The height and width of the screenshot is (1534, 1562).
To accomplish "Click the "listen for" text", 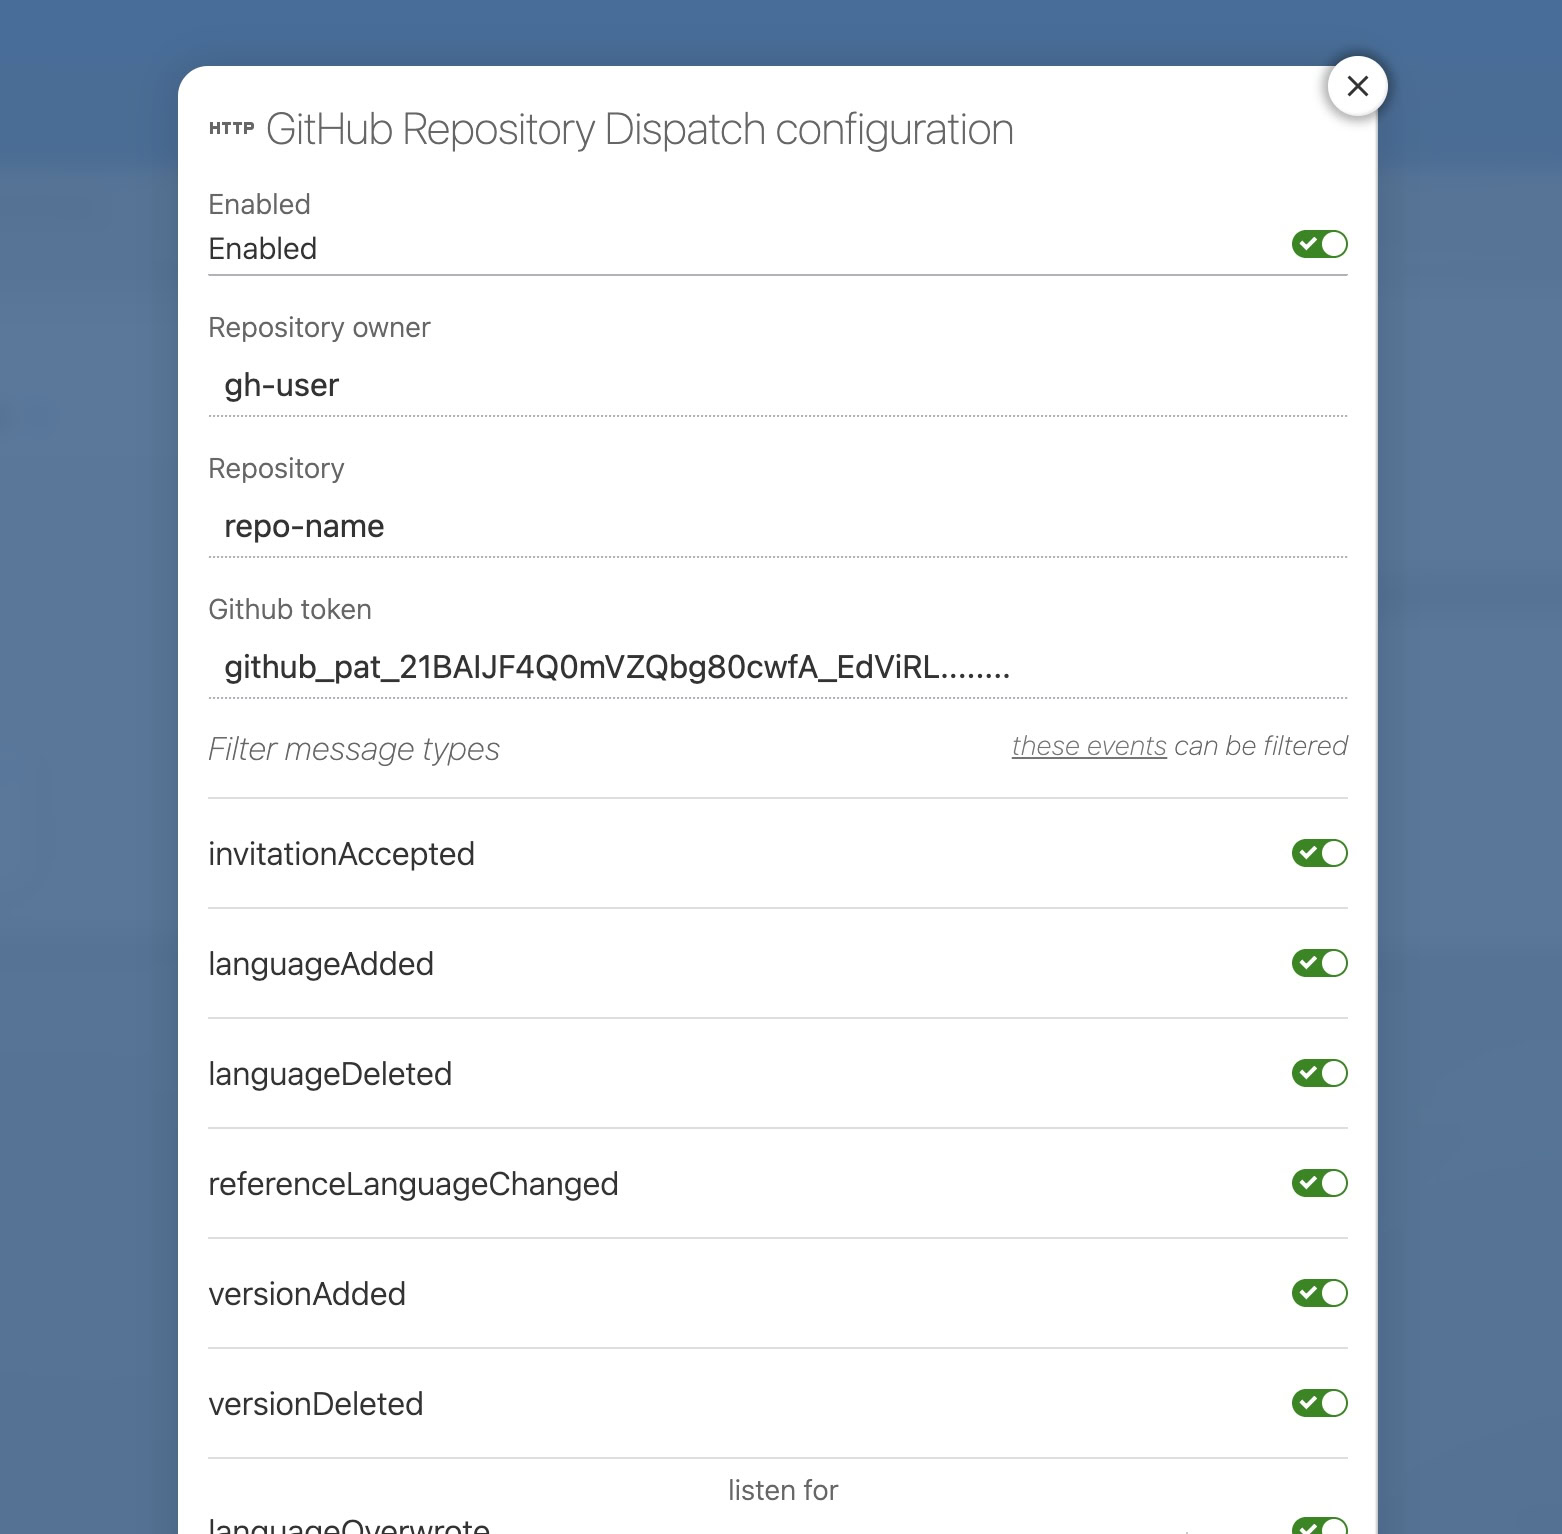I will point(782,1490).
